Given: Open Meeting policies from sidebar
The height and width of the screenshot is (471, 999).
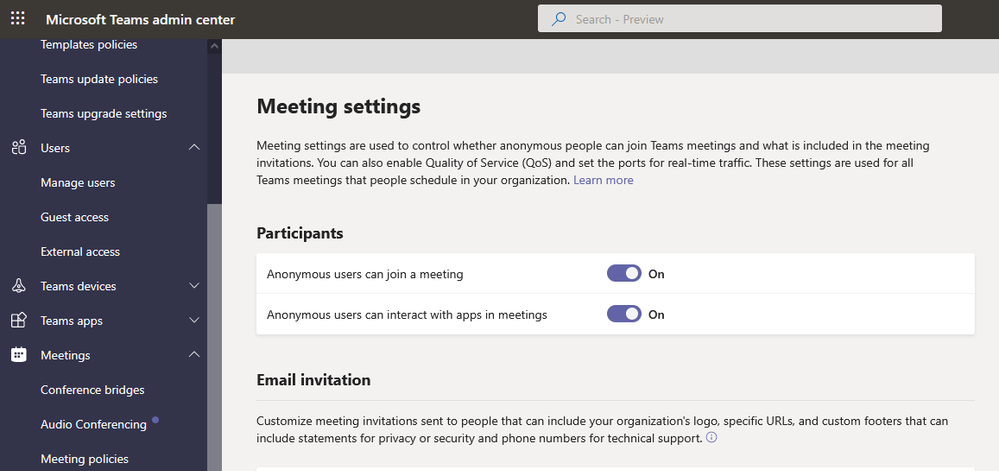Looking at the screenshot, I should [85, 459].
